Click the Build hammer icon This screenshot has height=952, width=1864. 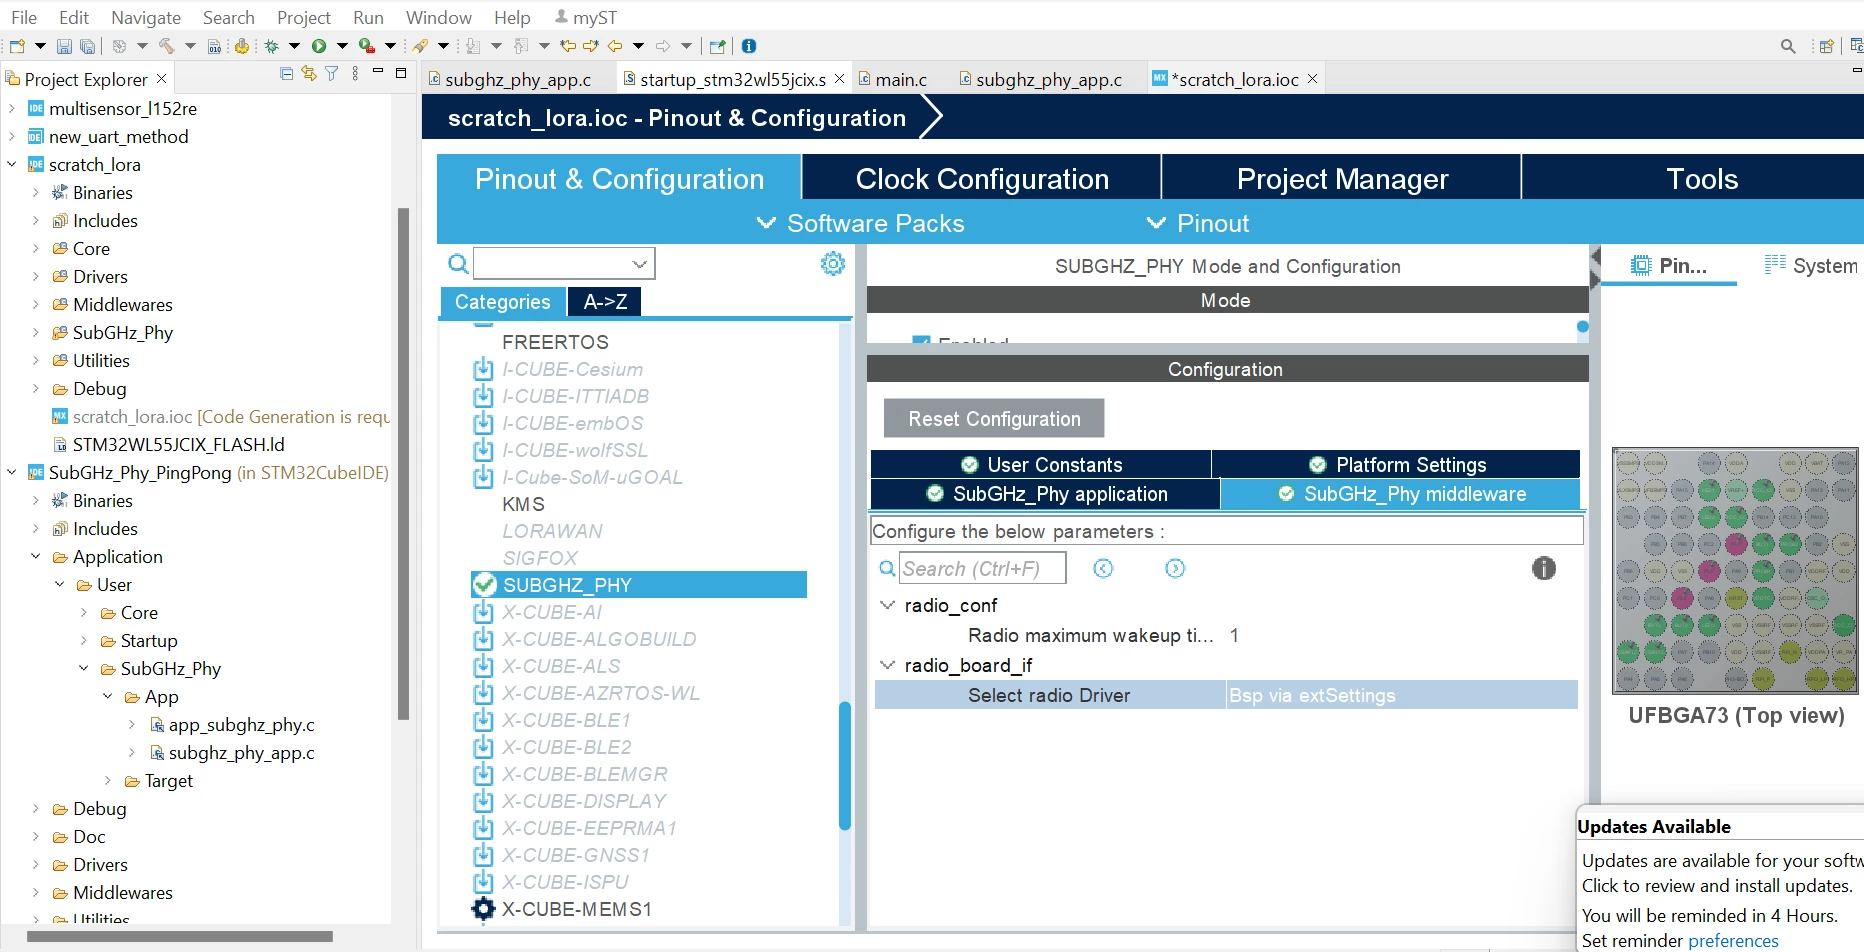coord(166,46)
